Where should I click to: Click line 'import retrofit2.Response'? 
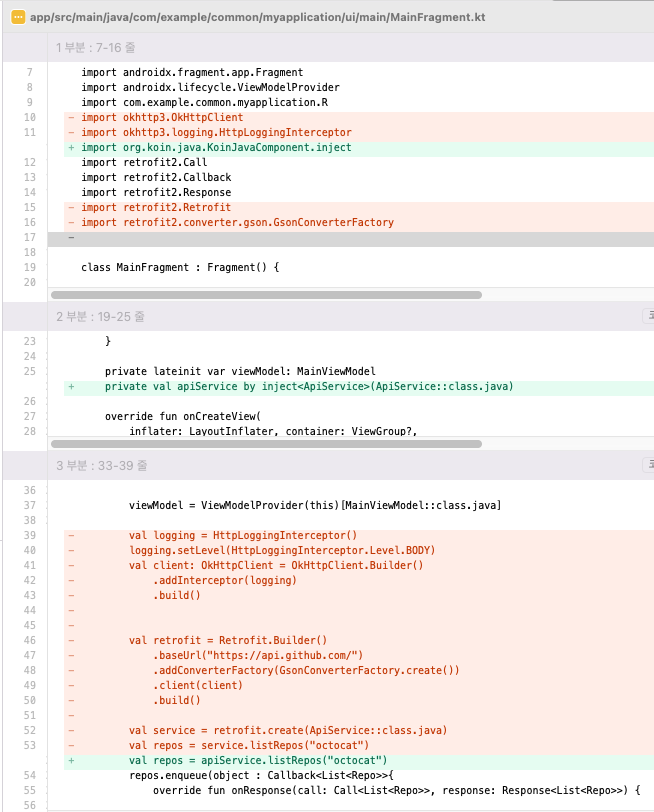[156, 193]
